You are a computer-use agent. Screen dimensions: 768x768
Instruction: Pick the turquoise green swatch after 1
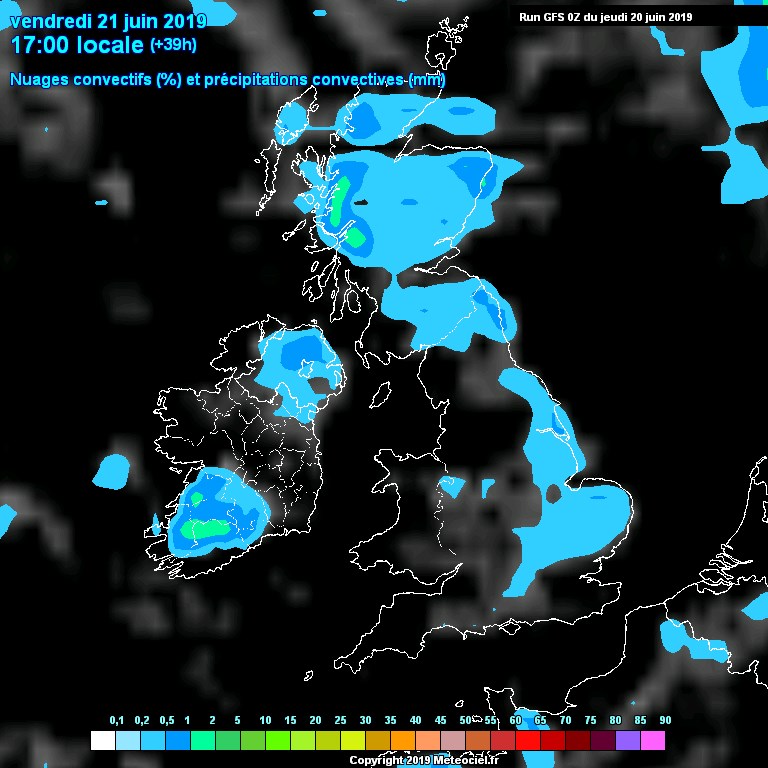[x=202, y=741]
